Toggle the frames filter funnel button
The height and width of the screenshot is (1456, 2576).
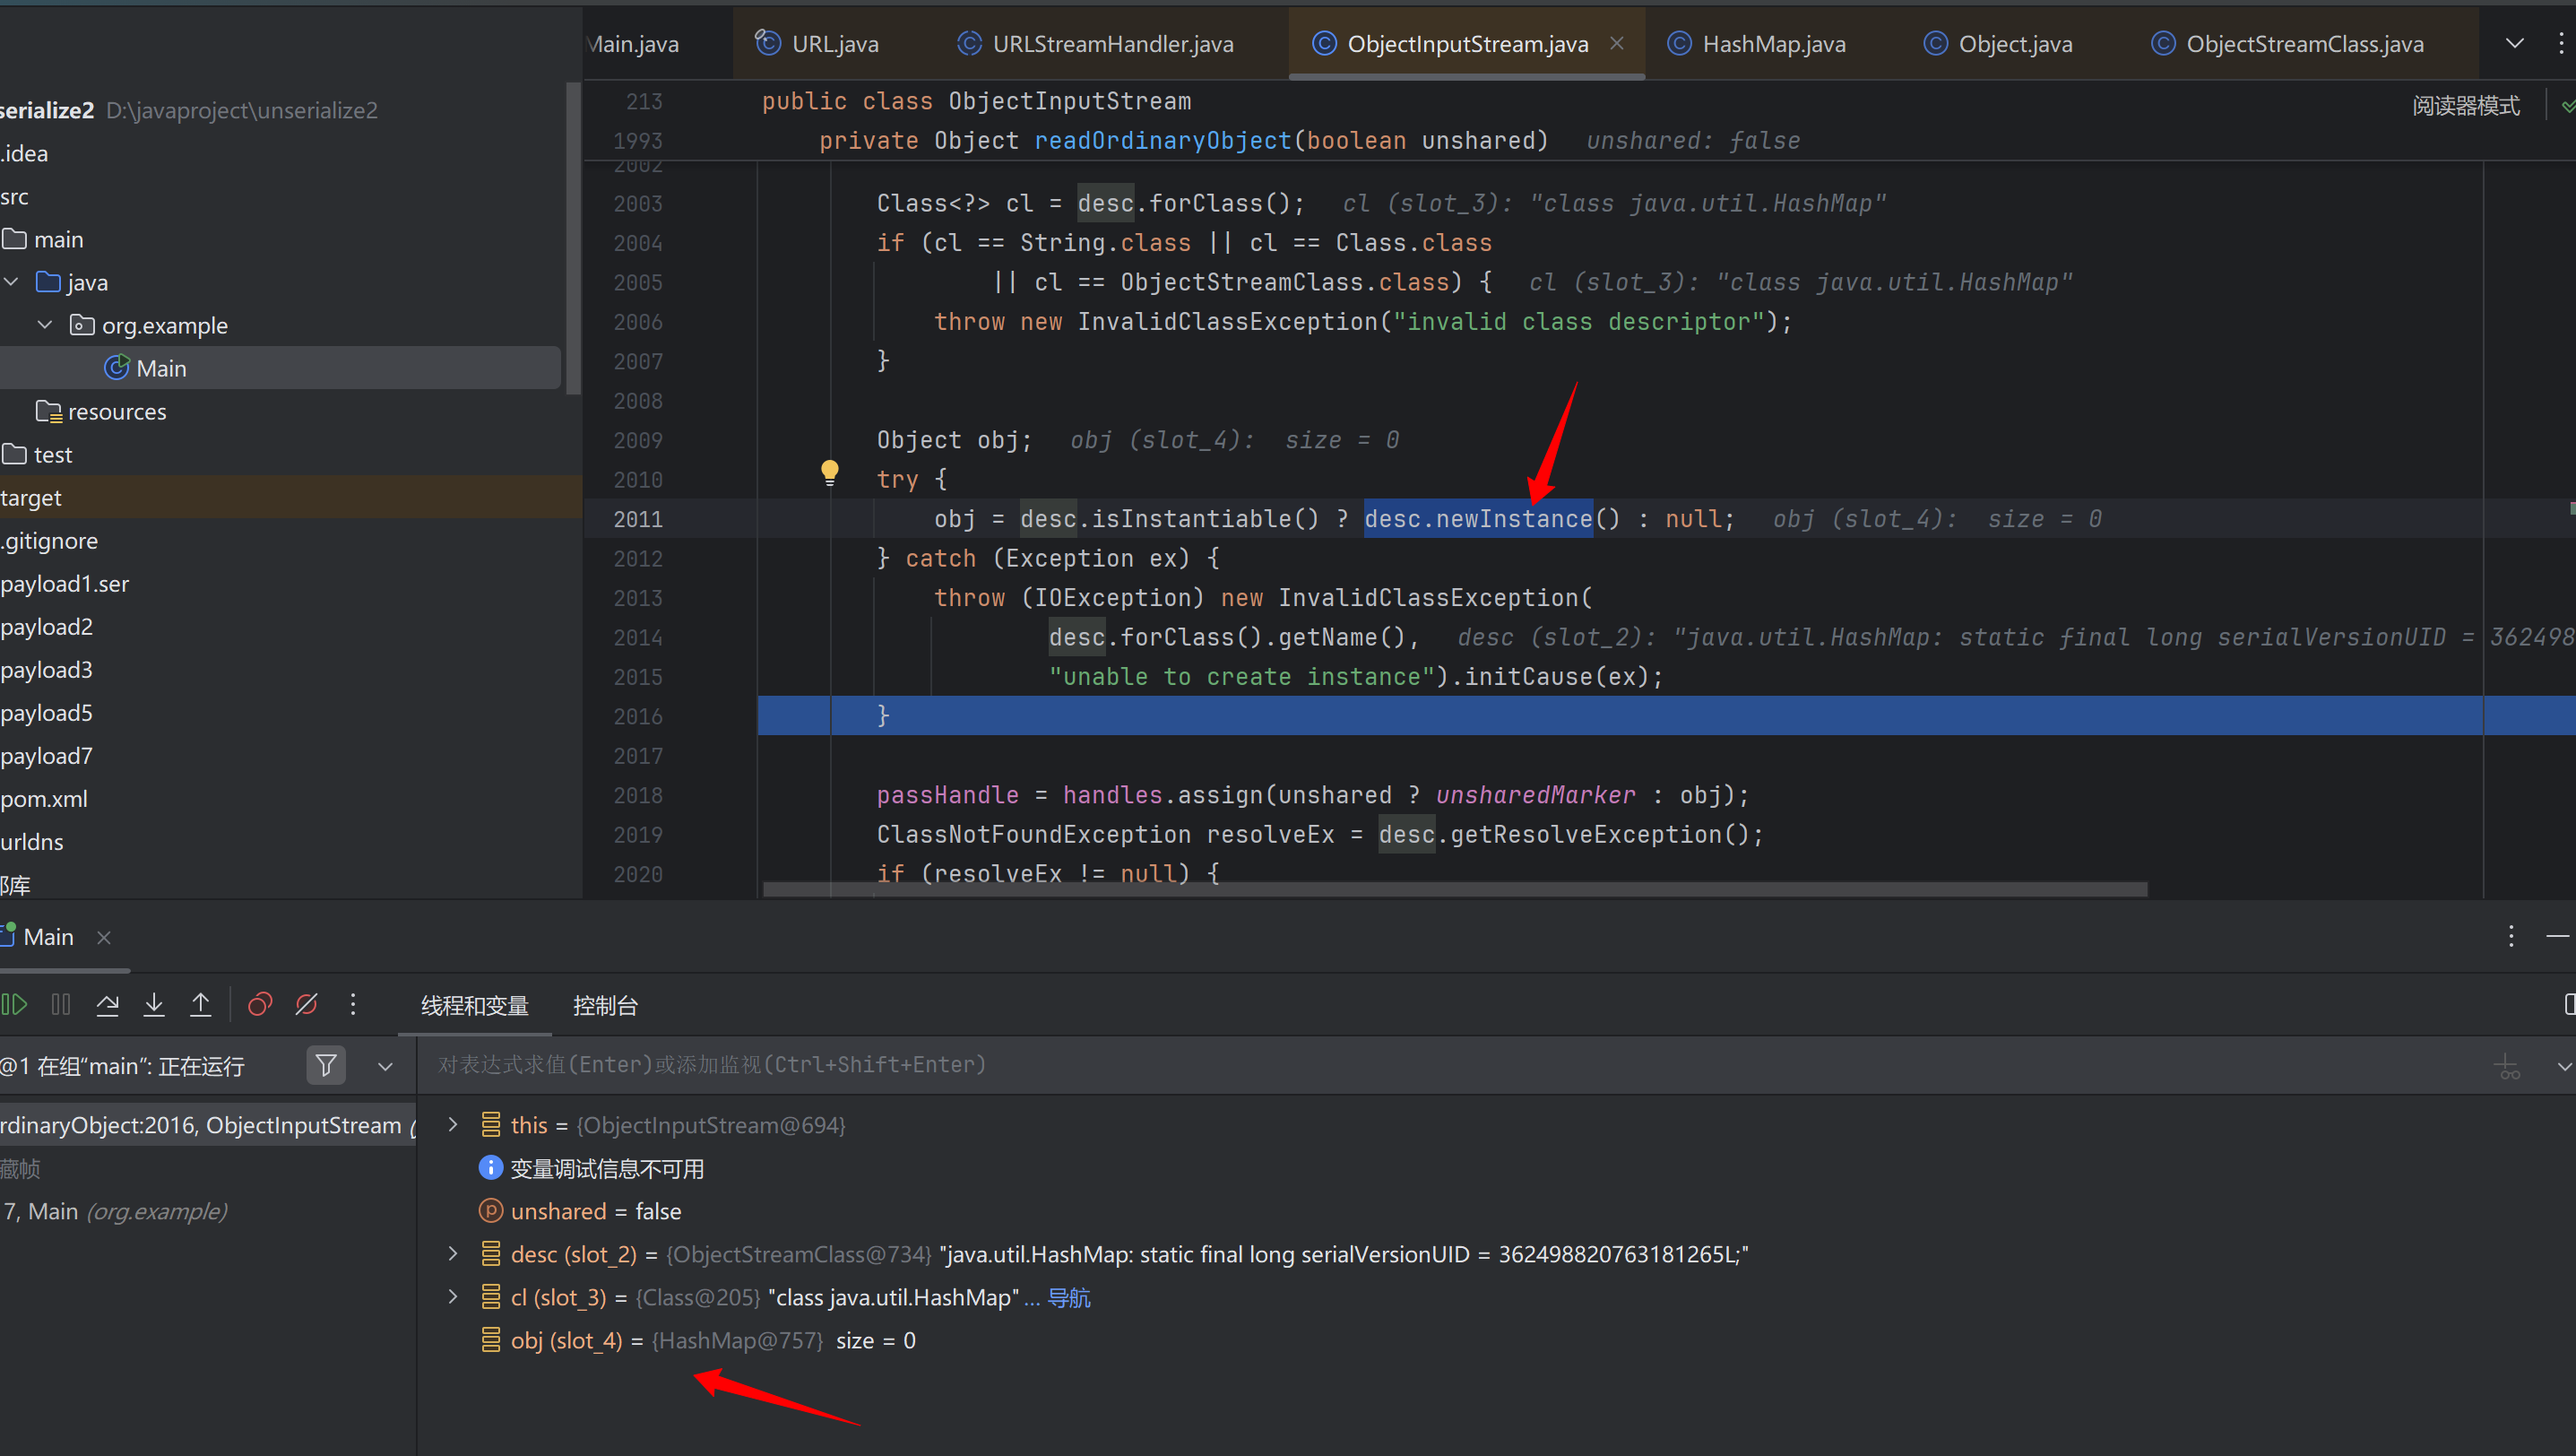(326, 1066)
